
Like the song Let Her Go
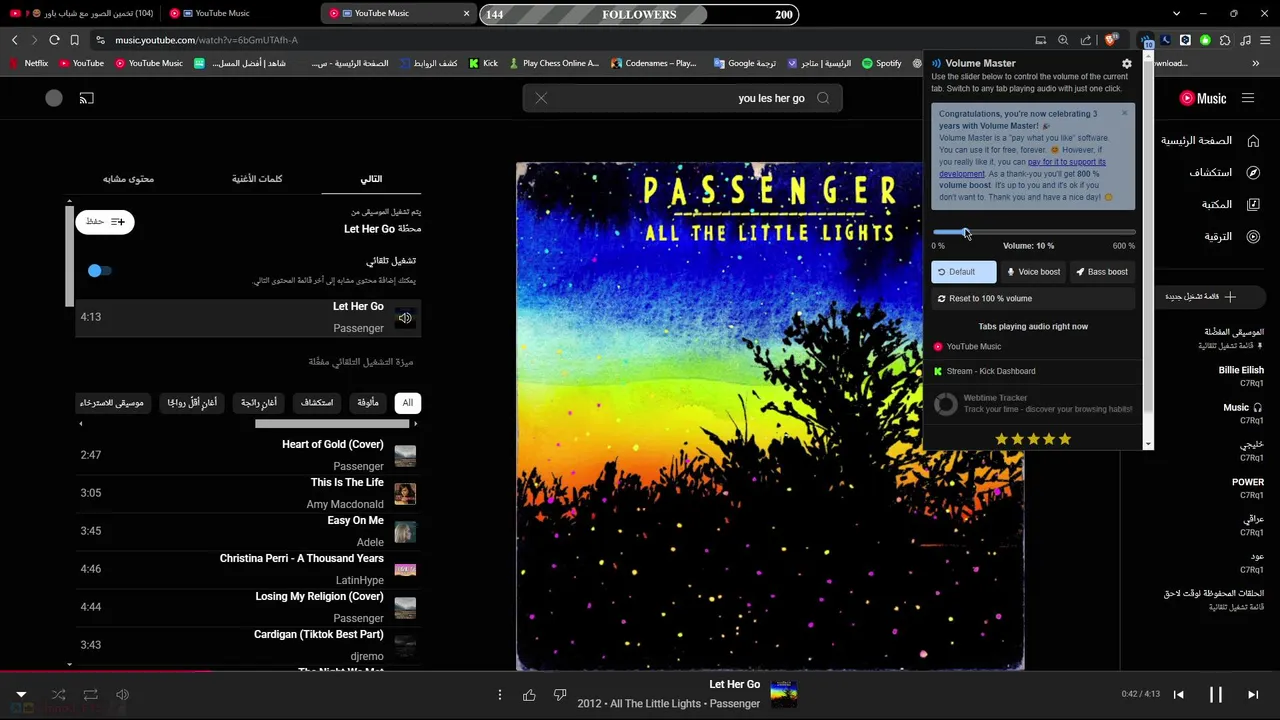coord(530,695)
